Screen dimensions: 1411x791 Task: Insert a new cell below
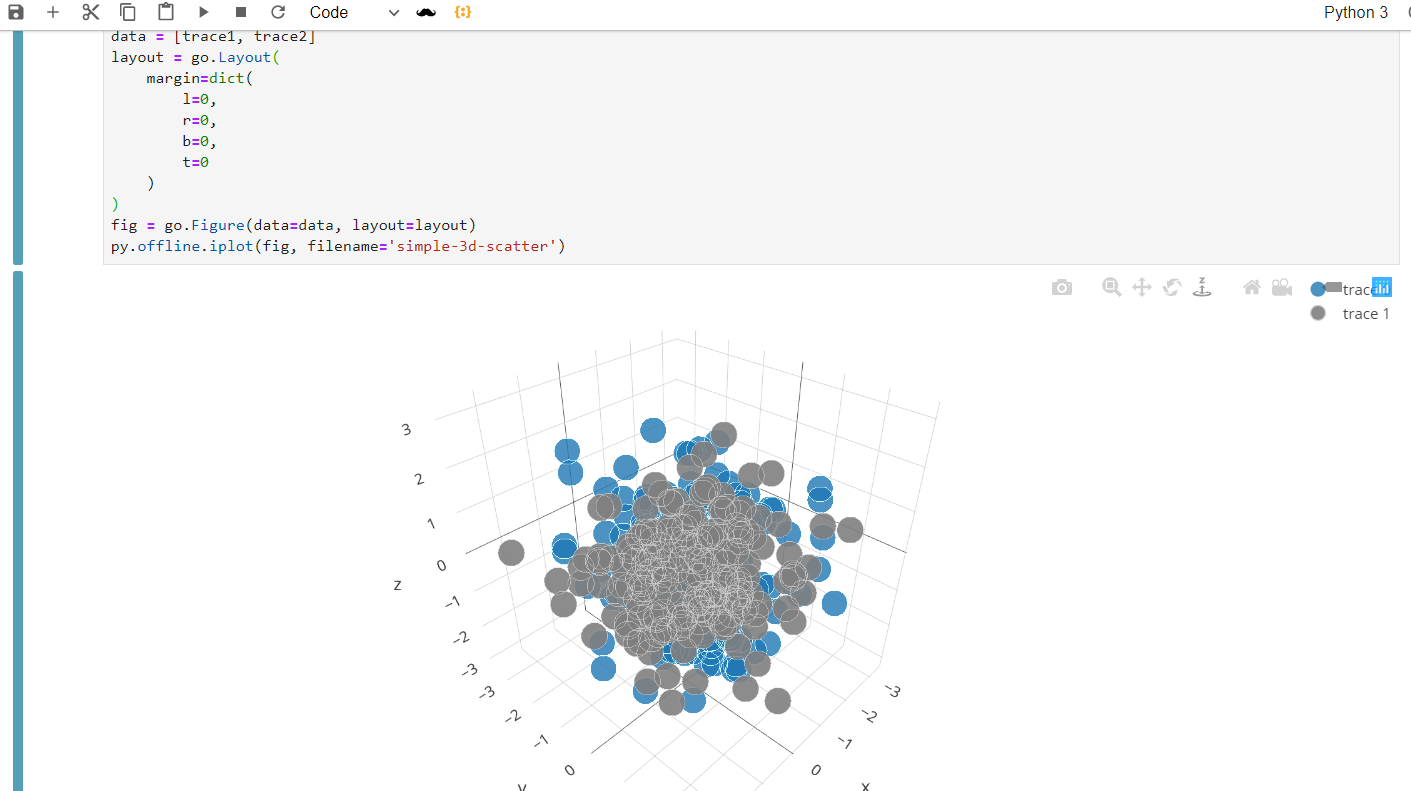pyautogui.click(x=52, y=12)
